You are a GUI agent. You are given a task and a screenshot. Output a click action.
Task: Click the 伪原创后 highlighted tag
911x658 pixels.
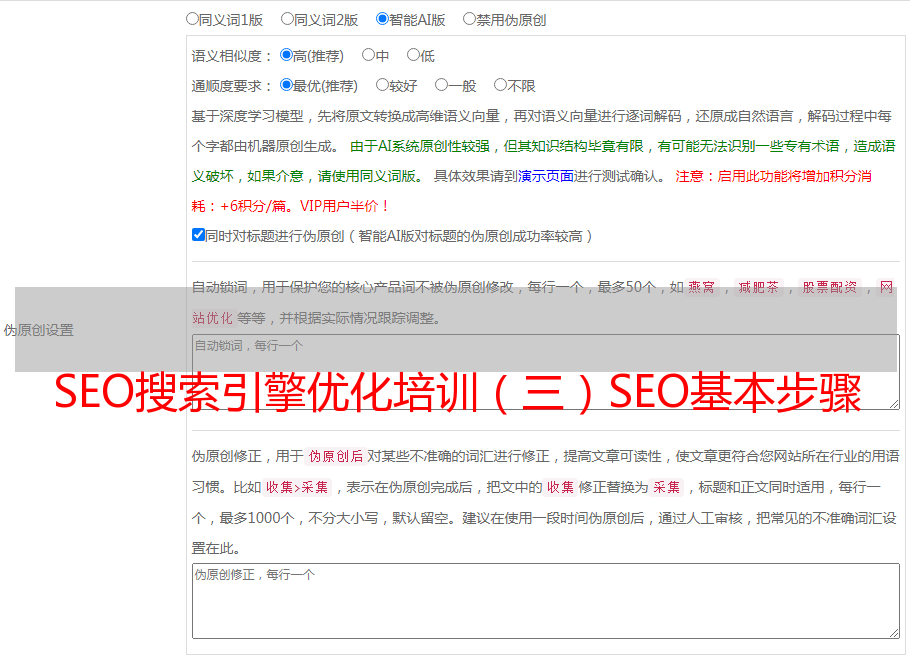336,456
